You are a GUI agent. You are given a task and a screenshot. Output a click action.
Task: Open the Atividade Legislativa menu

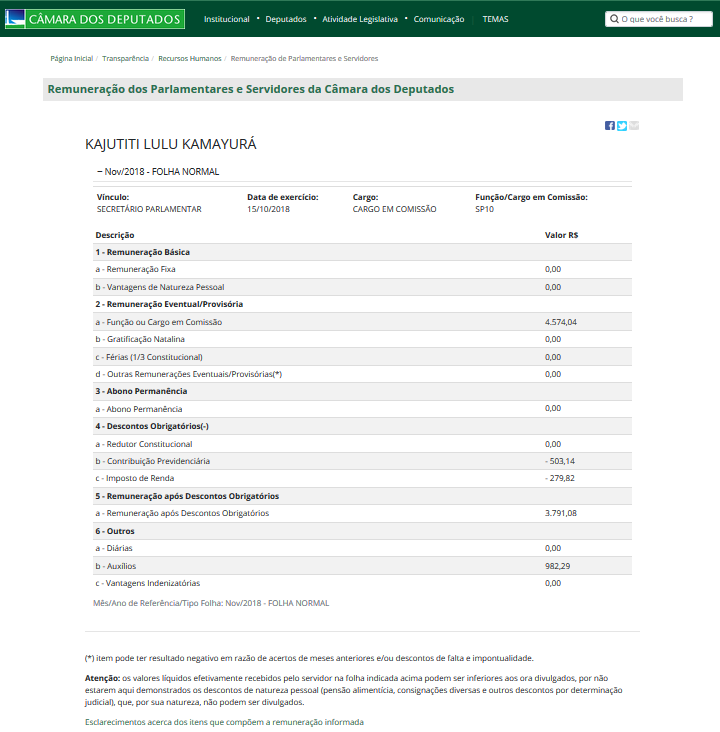point(359,19)
